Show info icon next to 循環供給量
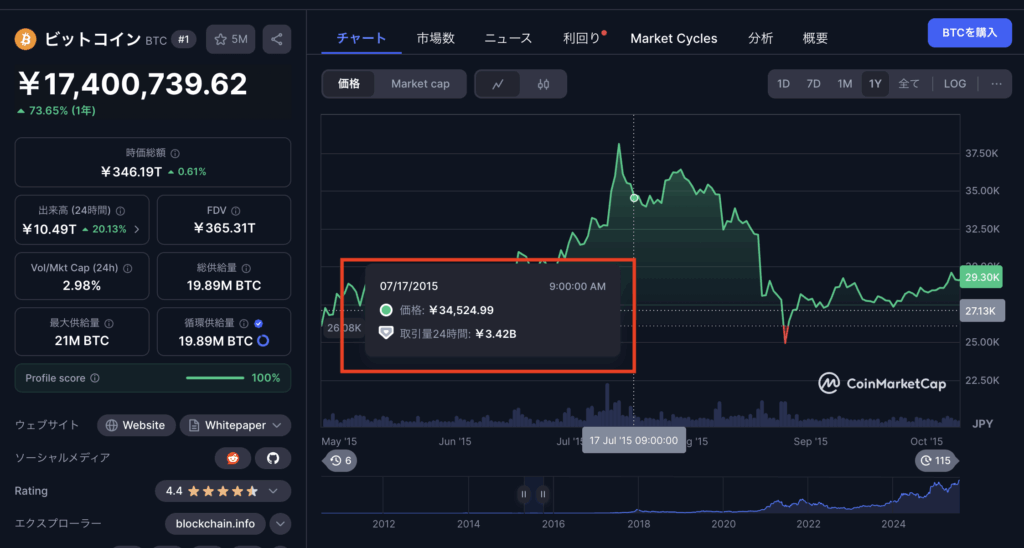Viewport: 1024px width, 548px height. (x=244, y=323)
